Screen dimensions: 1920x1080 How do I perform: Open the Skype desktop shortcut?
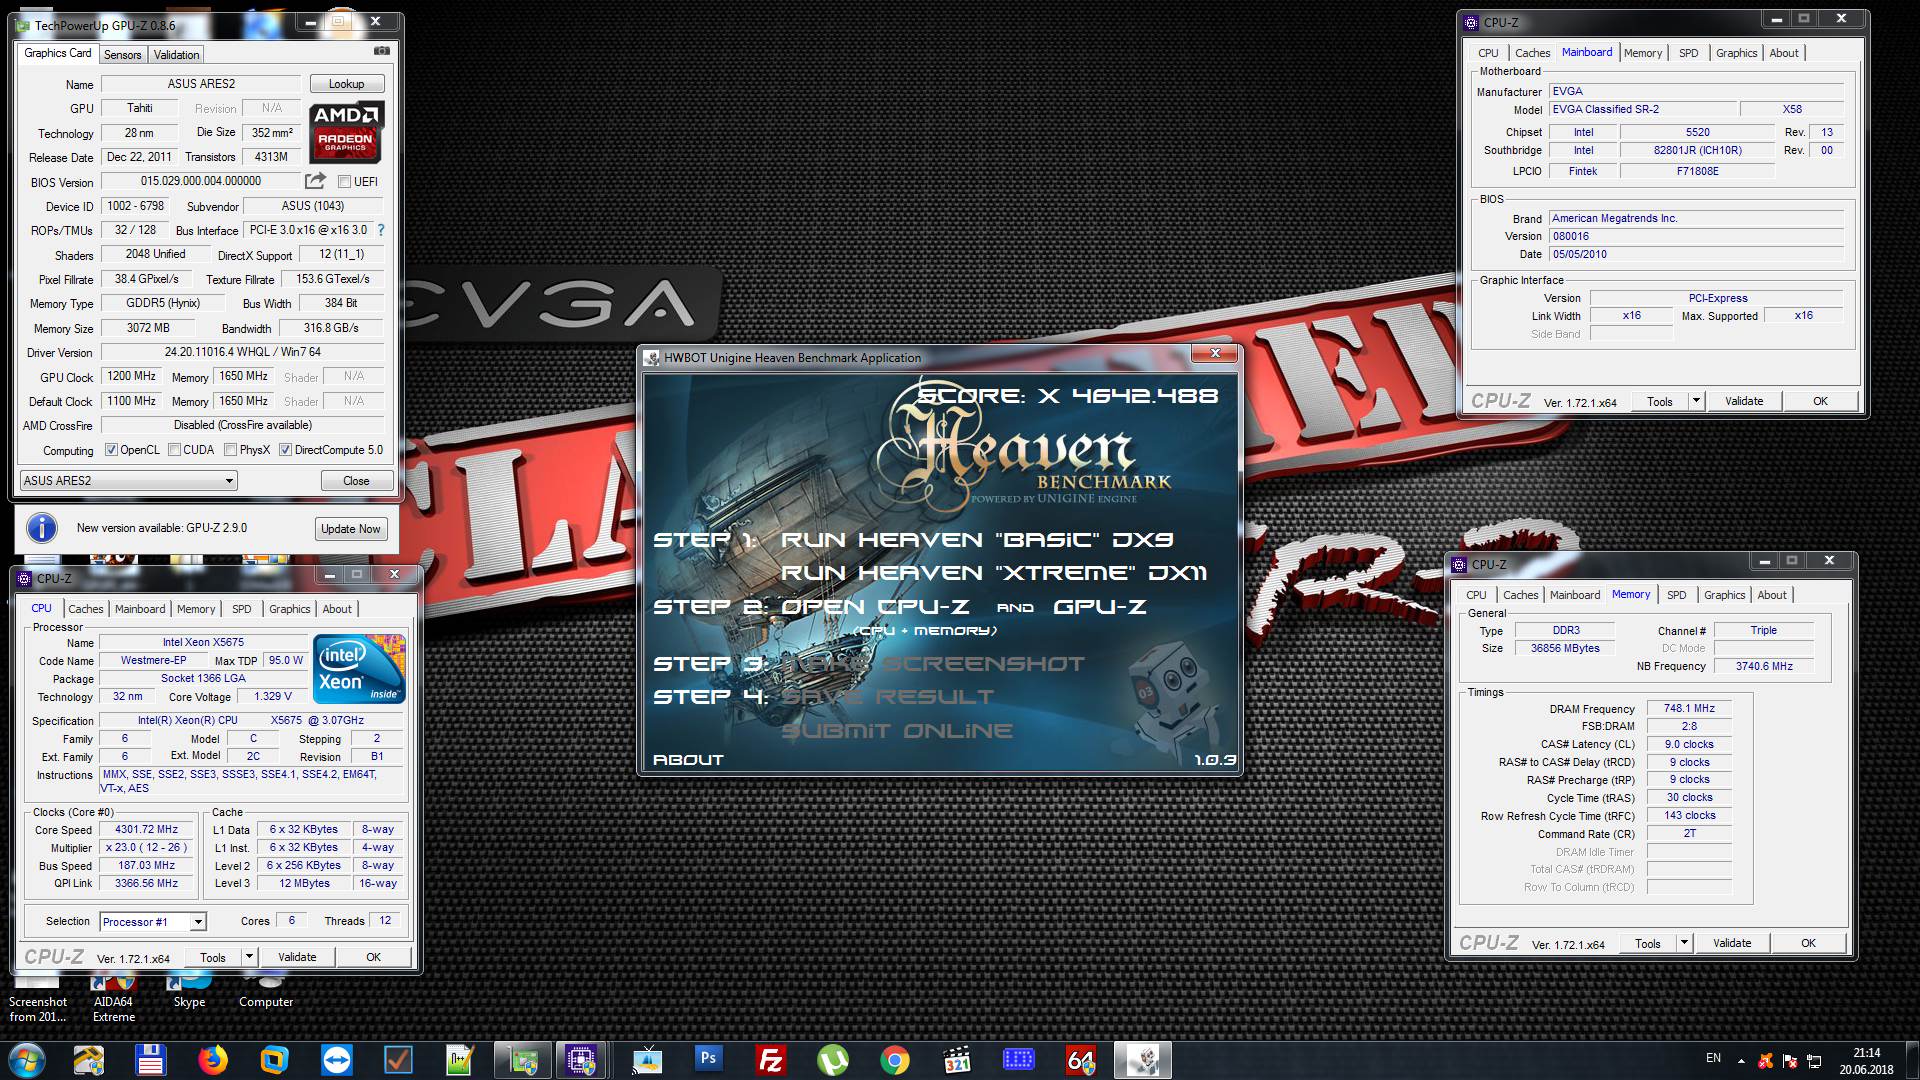click(189, 991)
